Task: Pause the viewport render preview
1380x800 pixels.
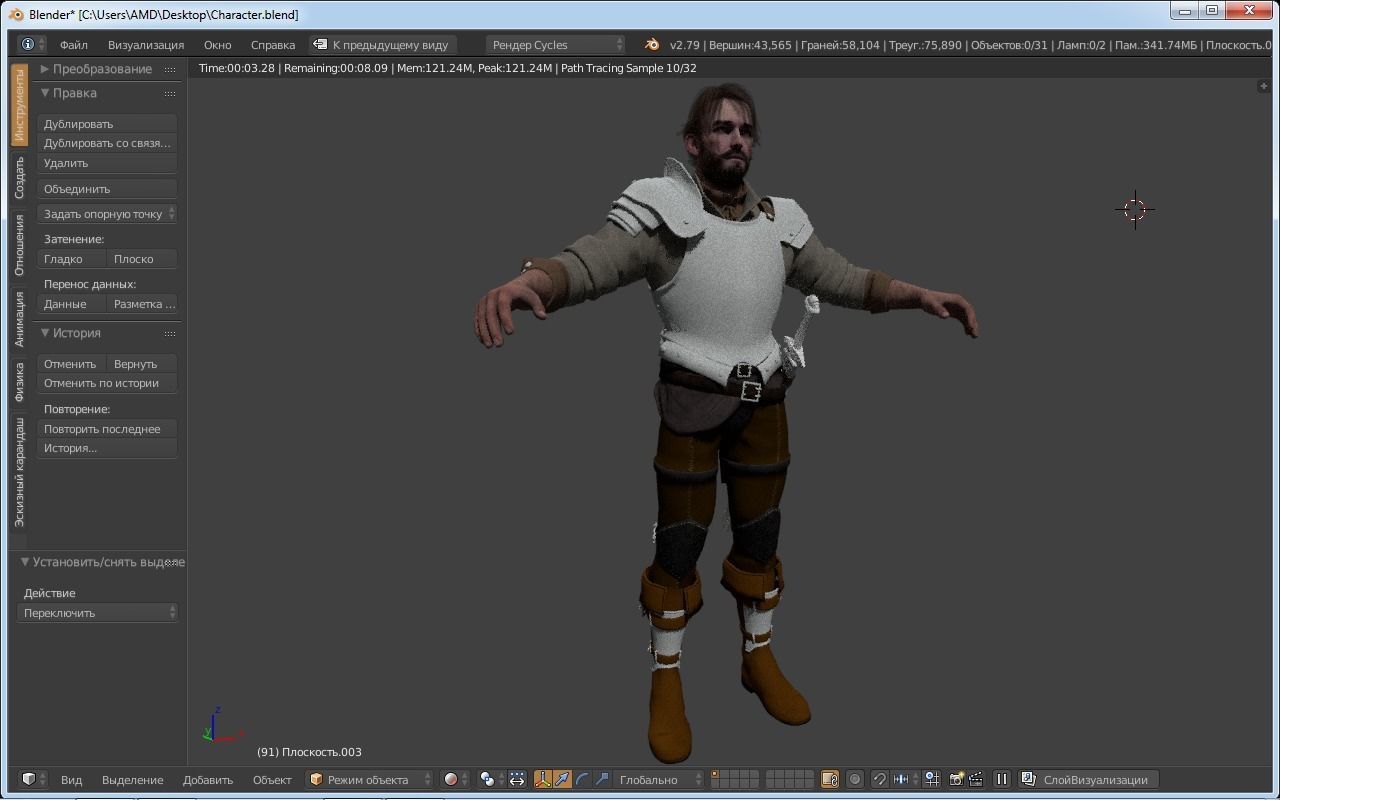Action: click(1001, 780)
